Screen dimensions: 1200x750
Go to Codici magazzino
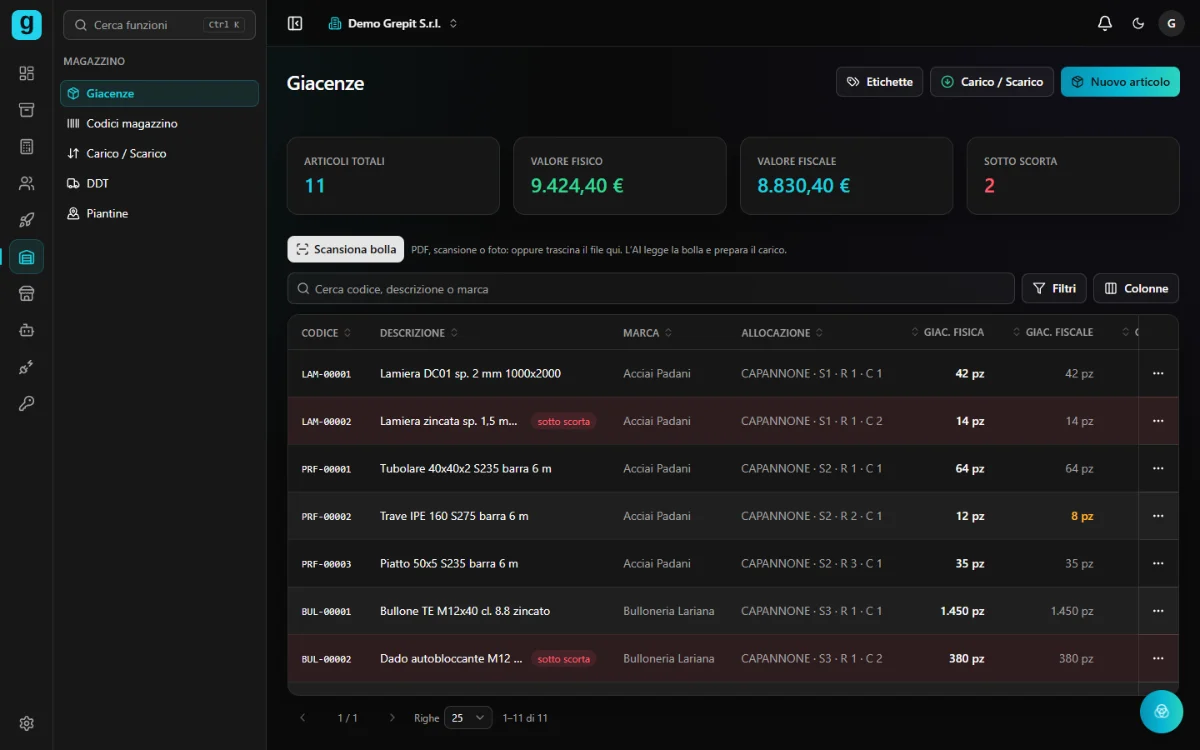pyautogui.click(x=160, y=123)
